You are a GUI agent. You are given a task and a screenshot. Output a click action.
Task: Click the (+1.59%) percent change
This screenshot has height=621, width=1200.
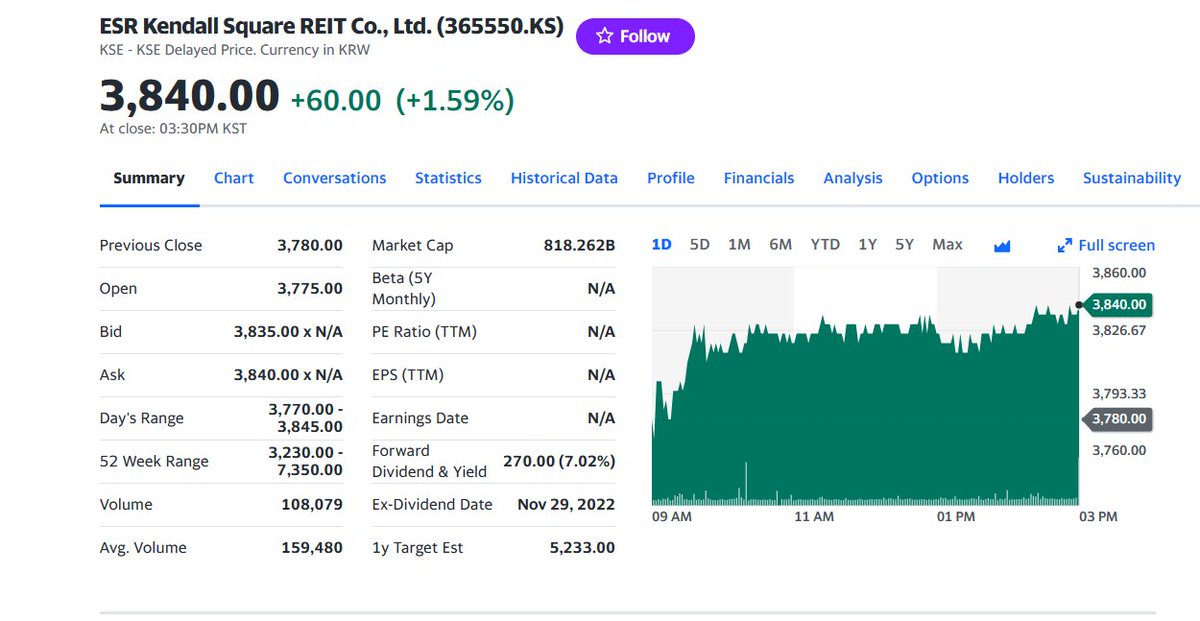tap(455, 100)
